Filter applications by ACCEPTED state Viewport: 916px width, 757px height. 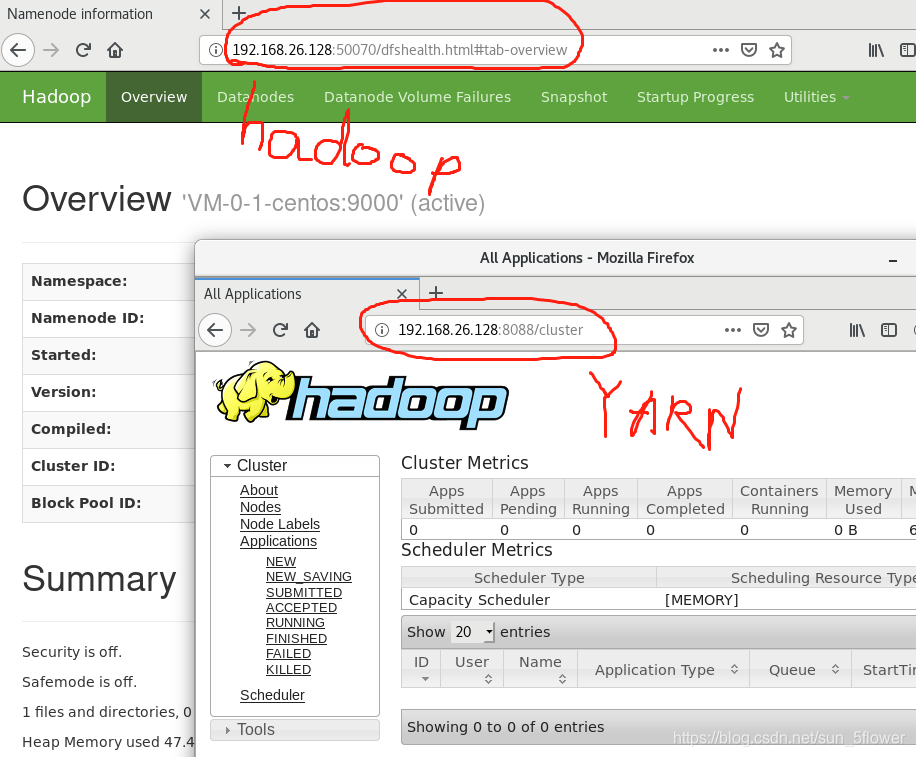point(301,607)
